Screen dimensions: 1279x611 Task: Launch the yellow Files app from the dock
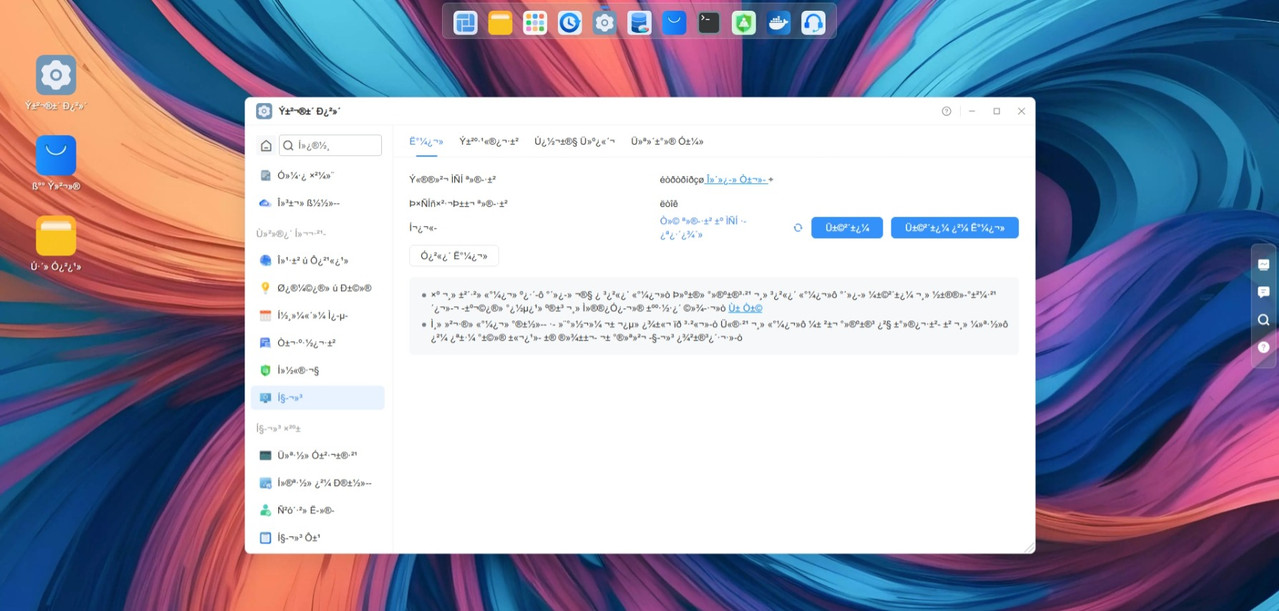pyautogui.click(x=500, y=22)
